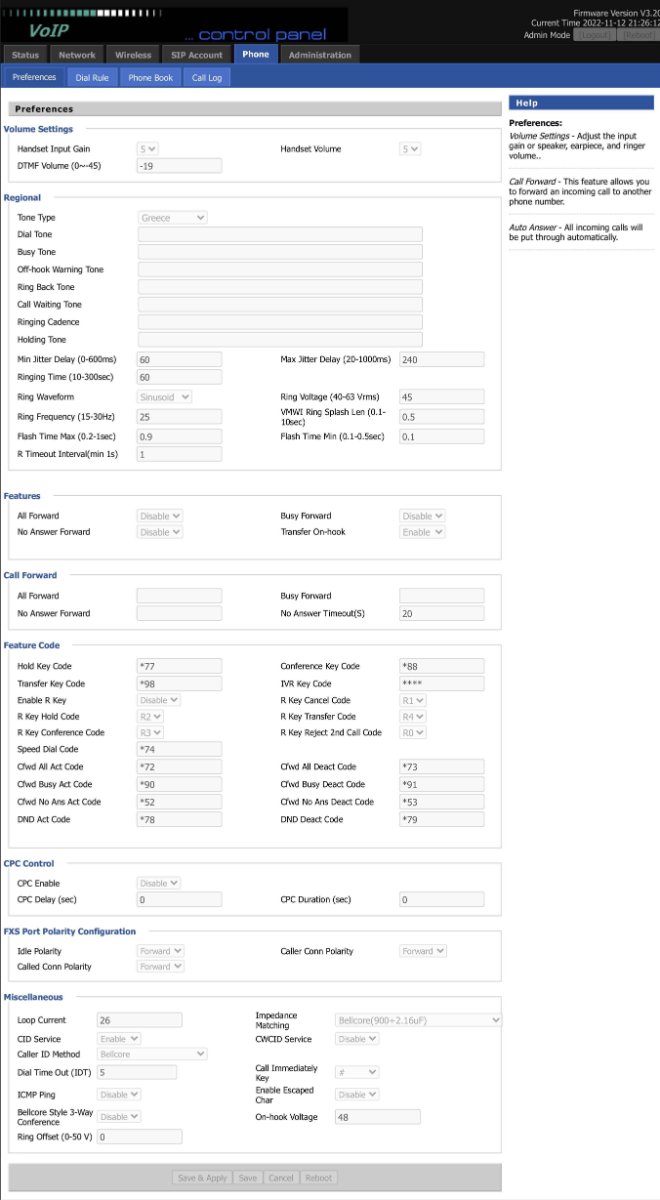Click the Conference Key Code input field
660x1200 pixels.
click(441, 666)
